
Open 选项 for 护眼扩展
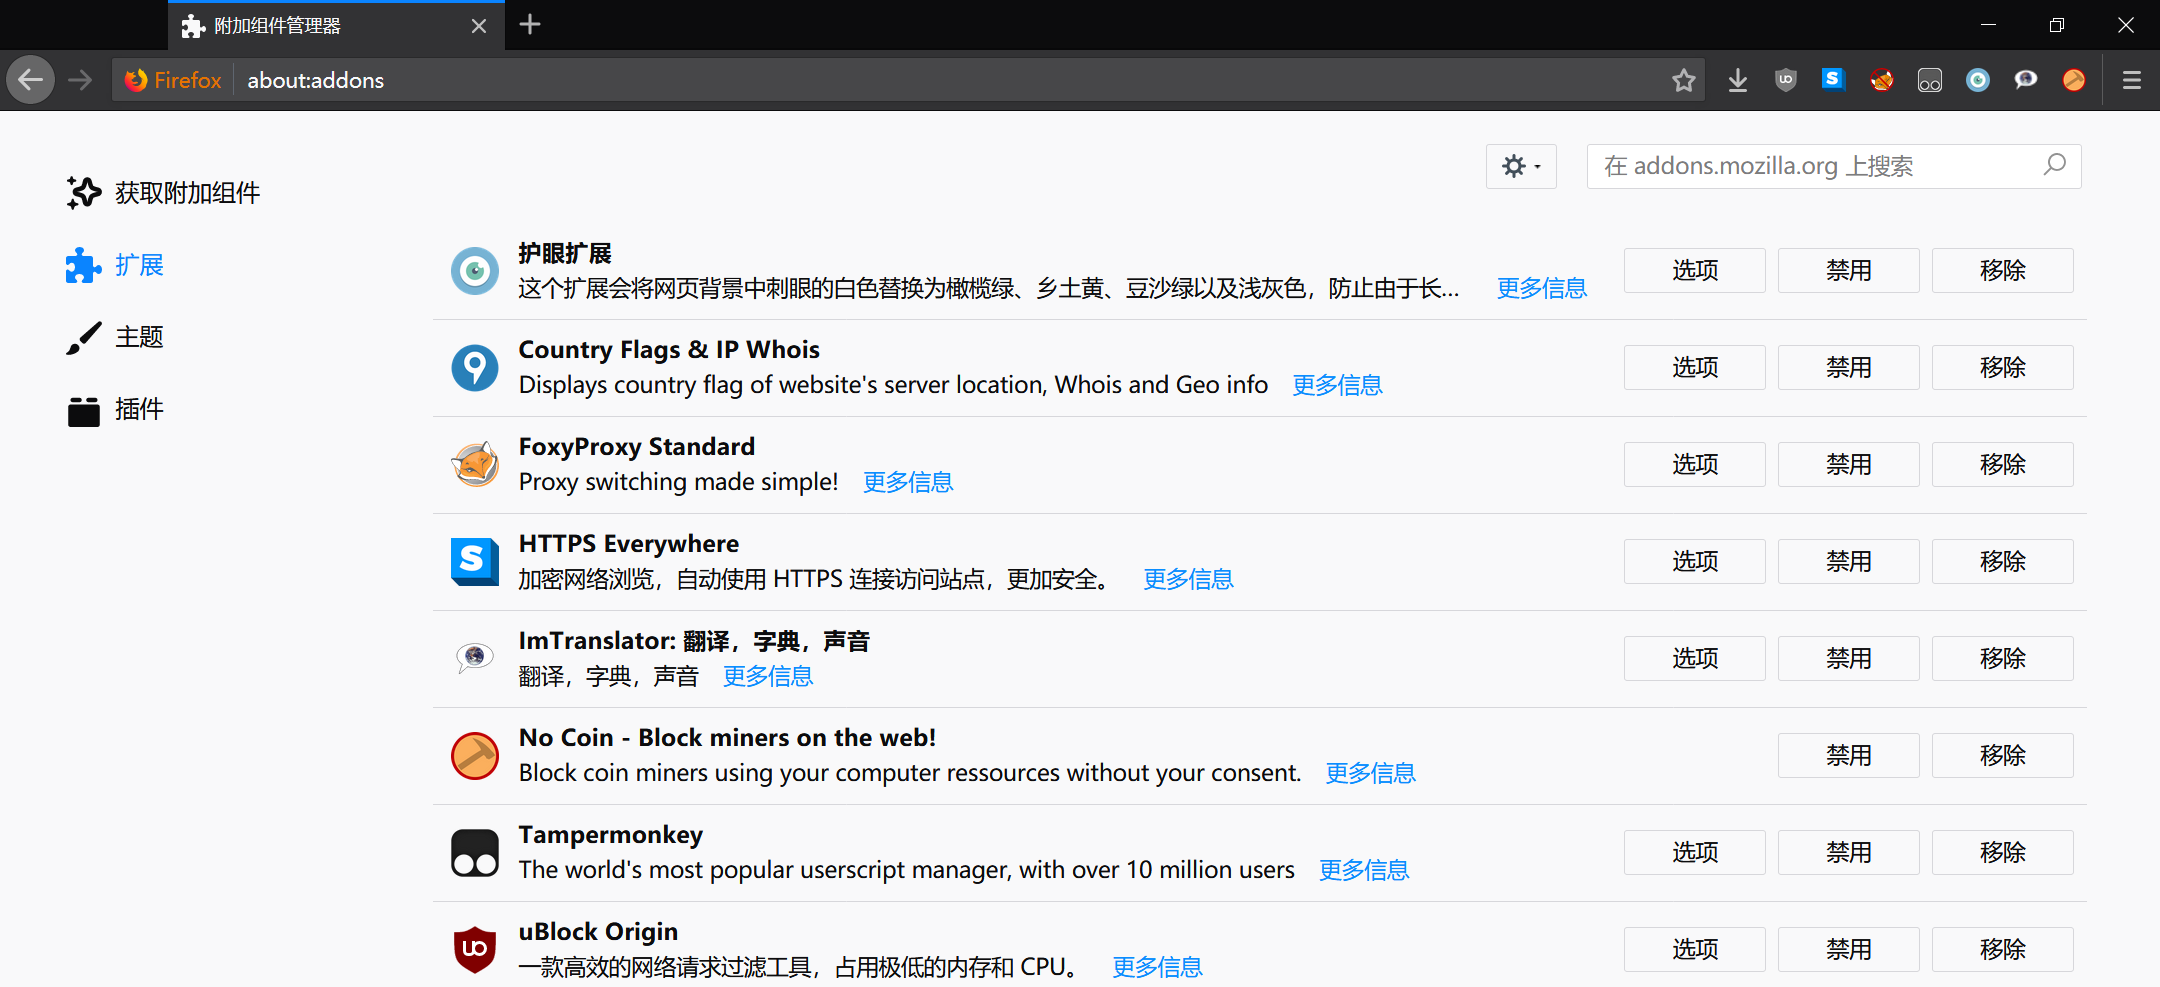click(x=1695, y=271)
